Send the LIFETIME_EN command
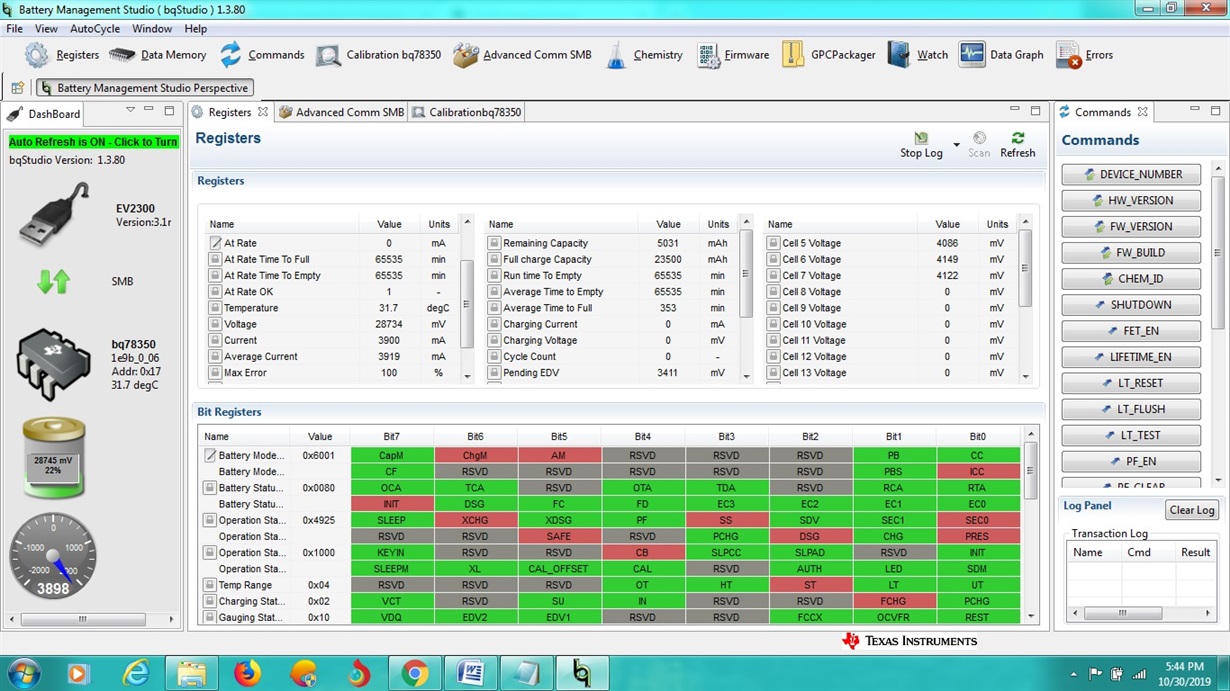 coord(1131,356)
